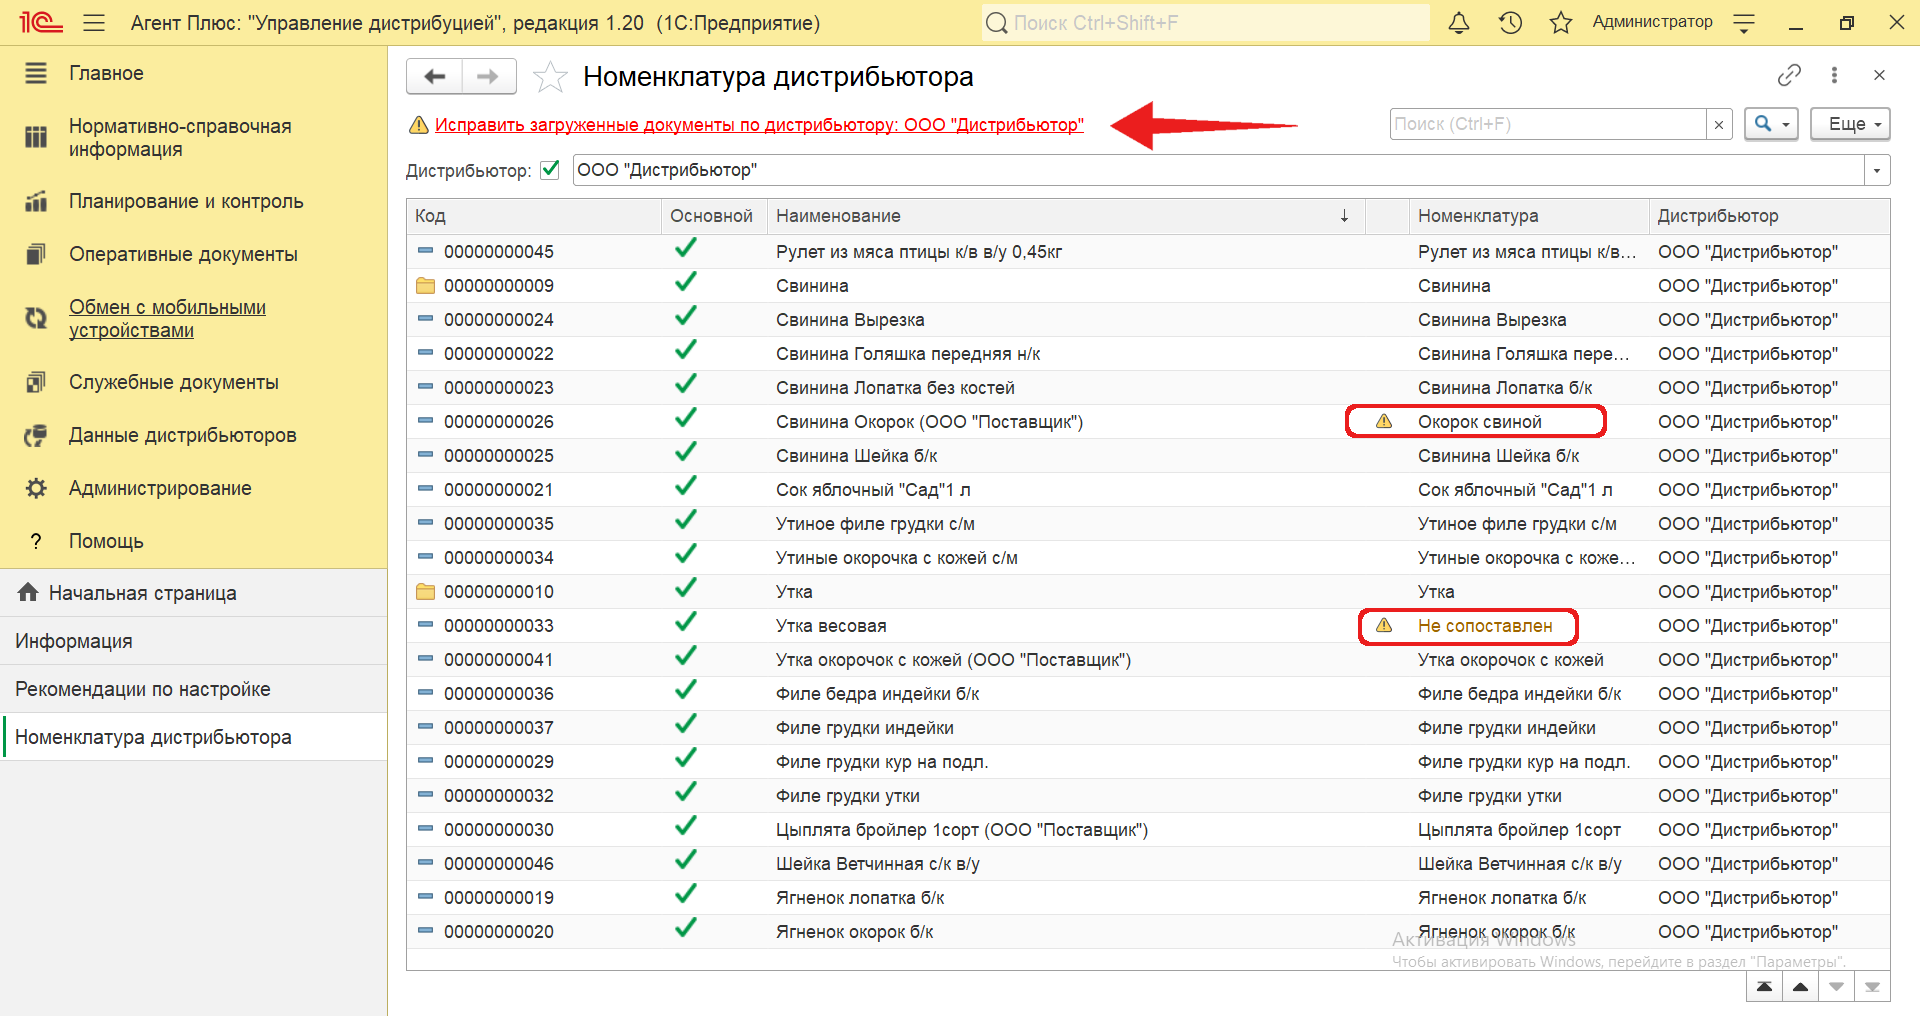
Task: Click folder icon of row 0000000010
Action: point(425,592)
